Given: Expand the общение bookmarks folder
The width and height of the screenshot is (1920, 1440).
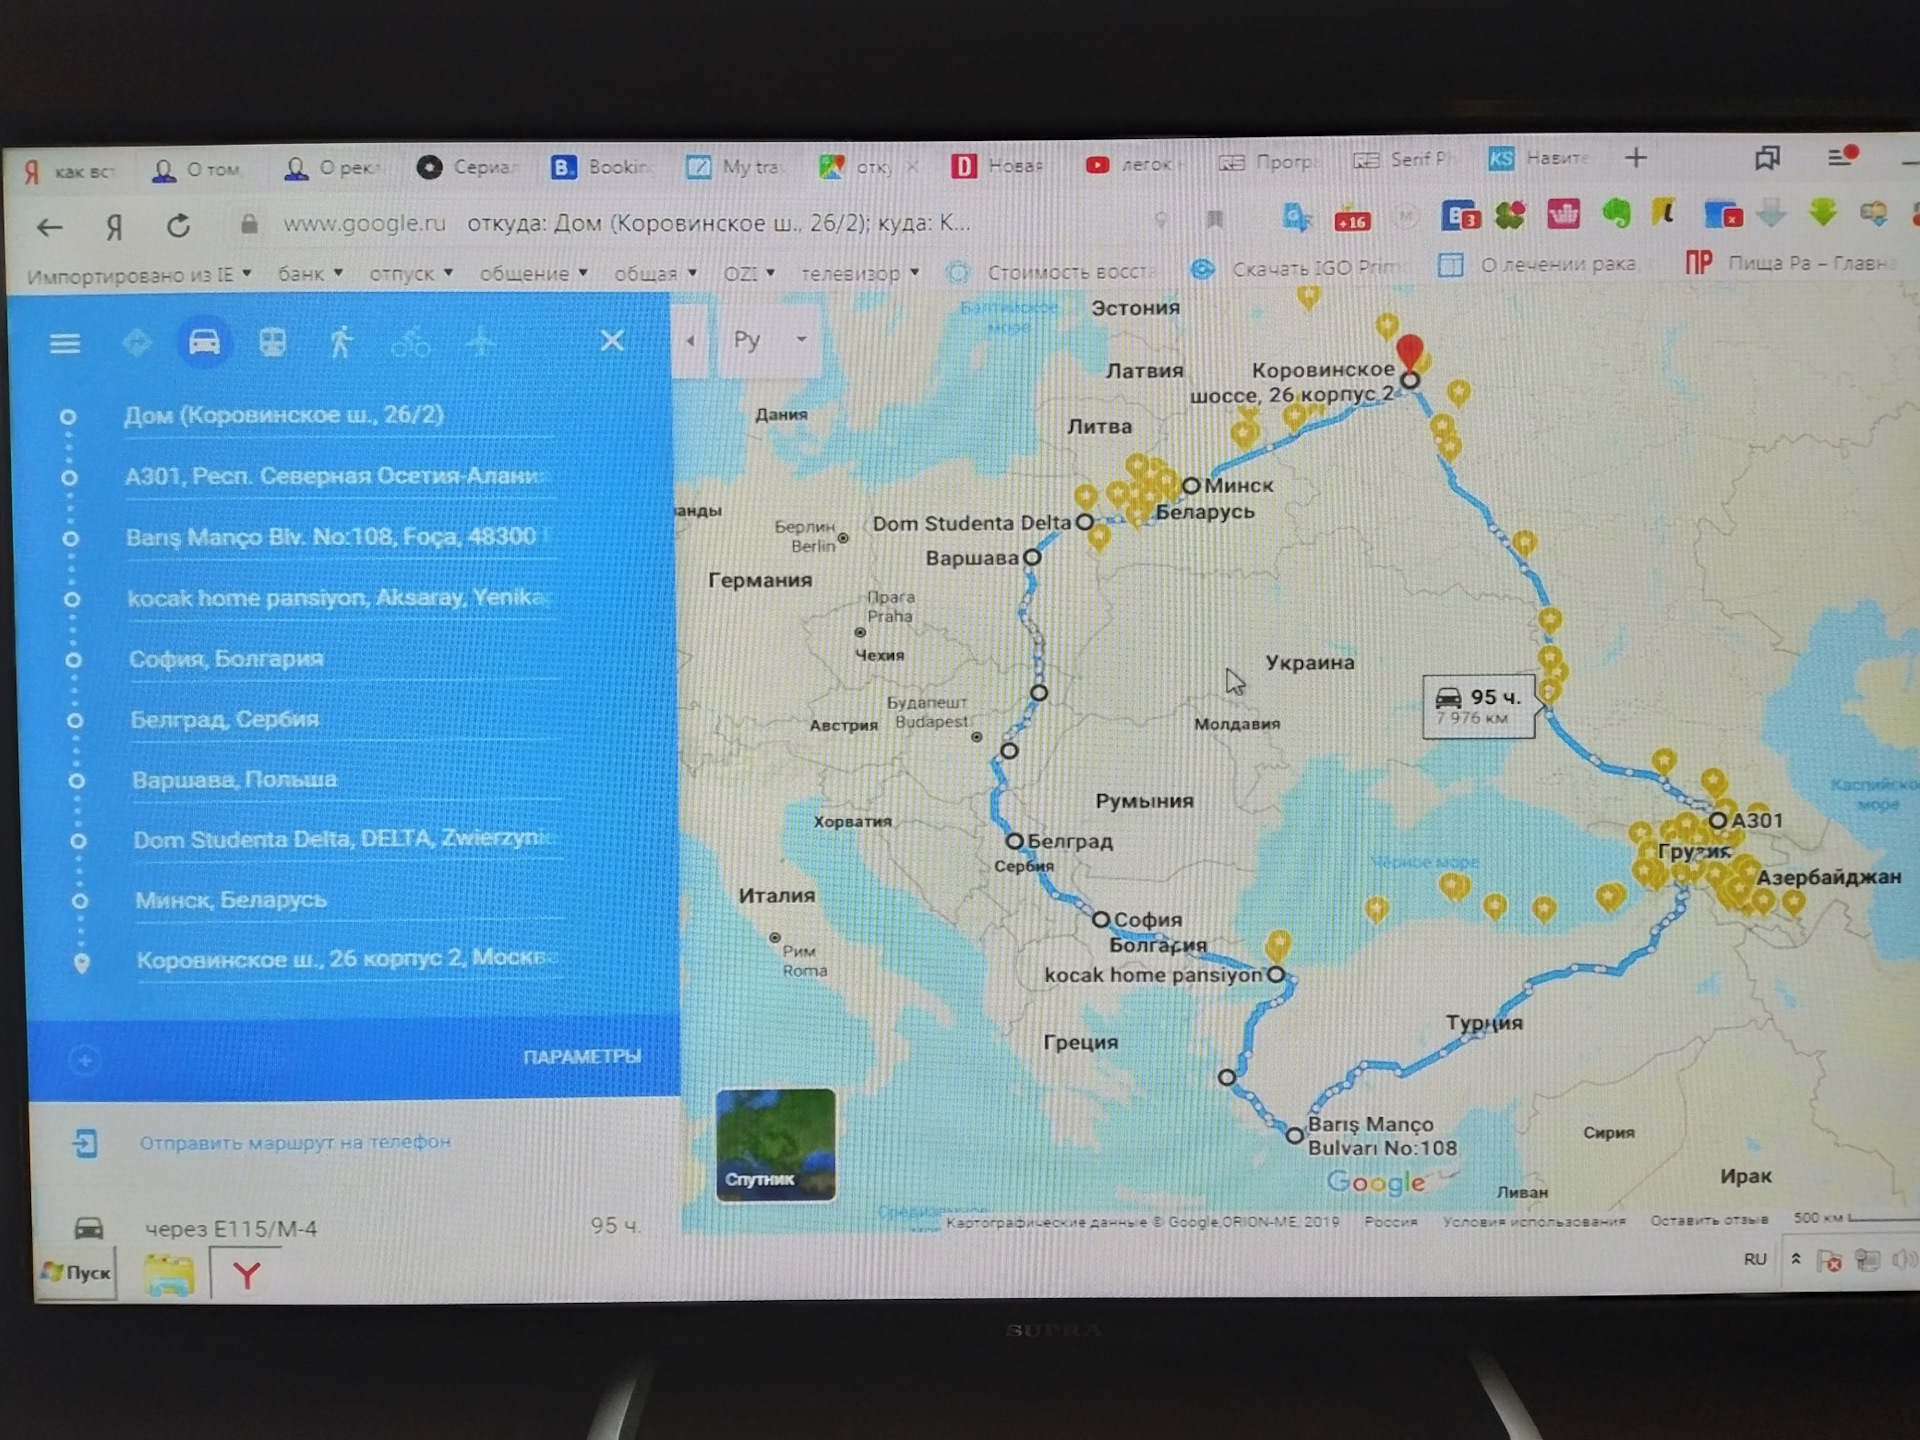Looking at the screenshot, I should pyautogui.click(x=533, y=274).
